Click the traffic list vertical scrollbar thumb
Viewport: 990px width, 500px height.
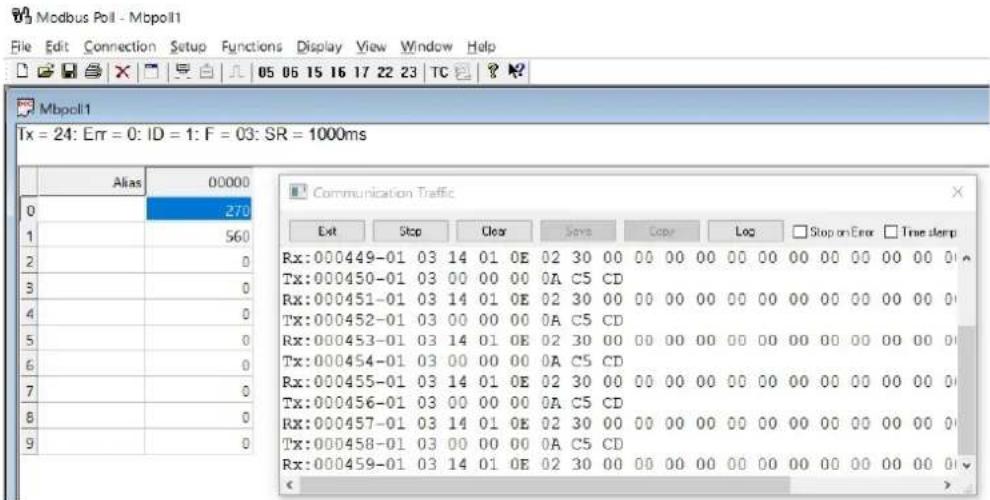[965, 390]
